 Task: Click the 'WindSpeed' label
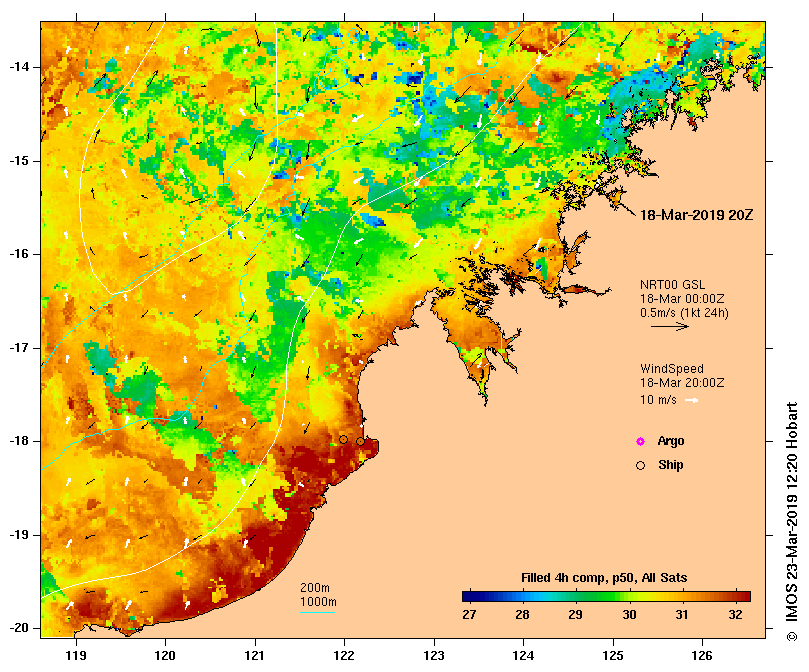[x=672, y=369]
